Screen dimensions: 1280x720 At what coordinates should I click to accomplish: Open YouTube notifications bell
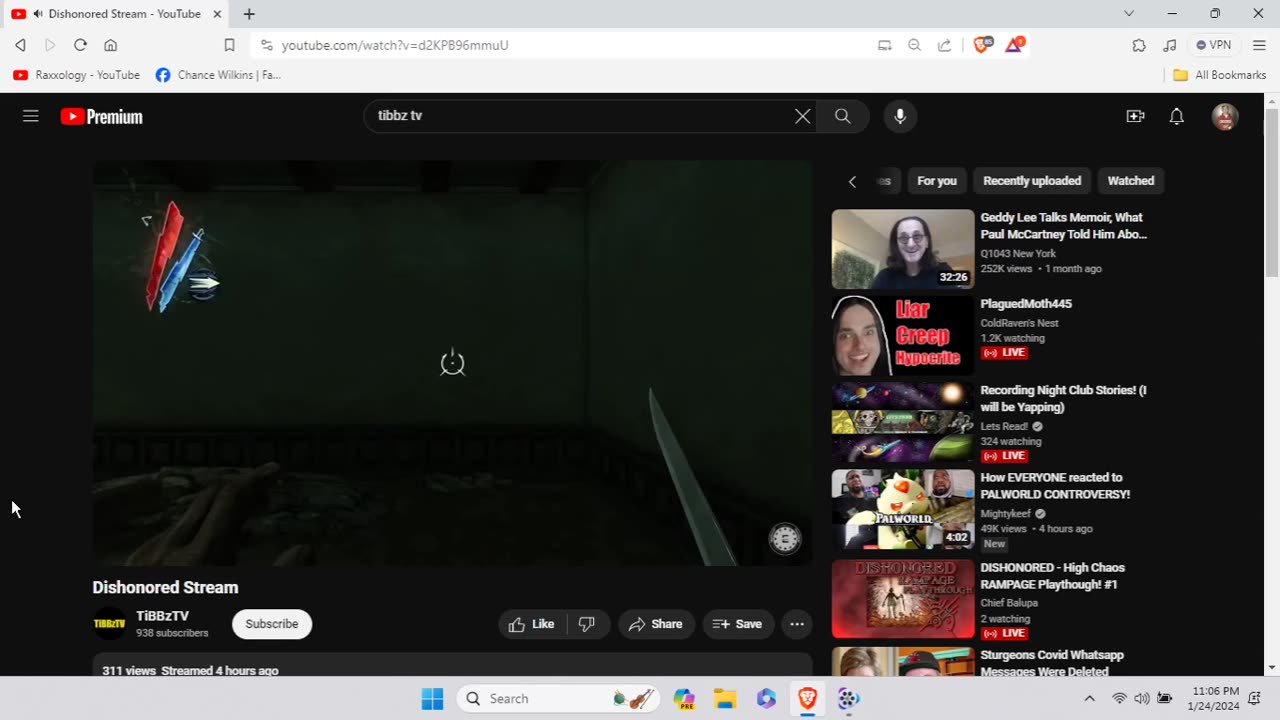coord(1177,116)
